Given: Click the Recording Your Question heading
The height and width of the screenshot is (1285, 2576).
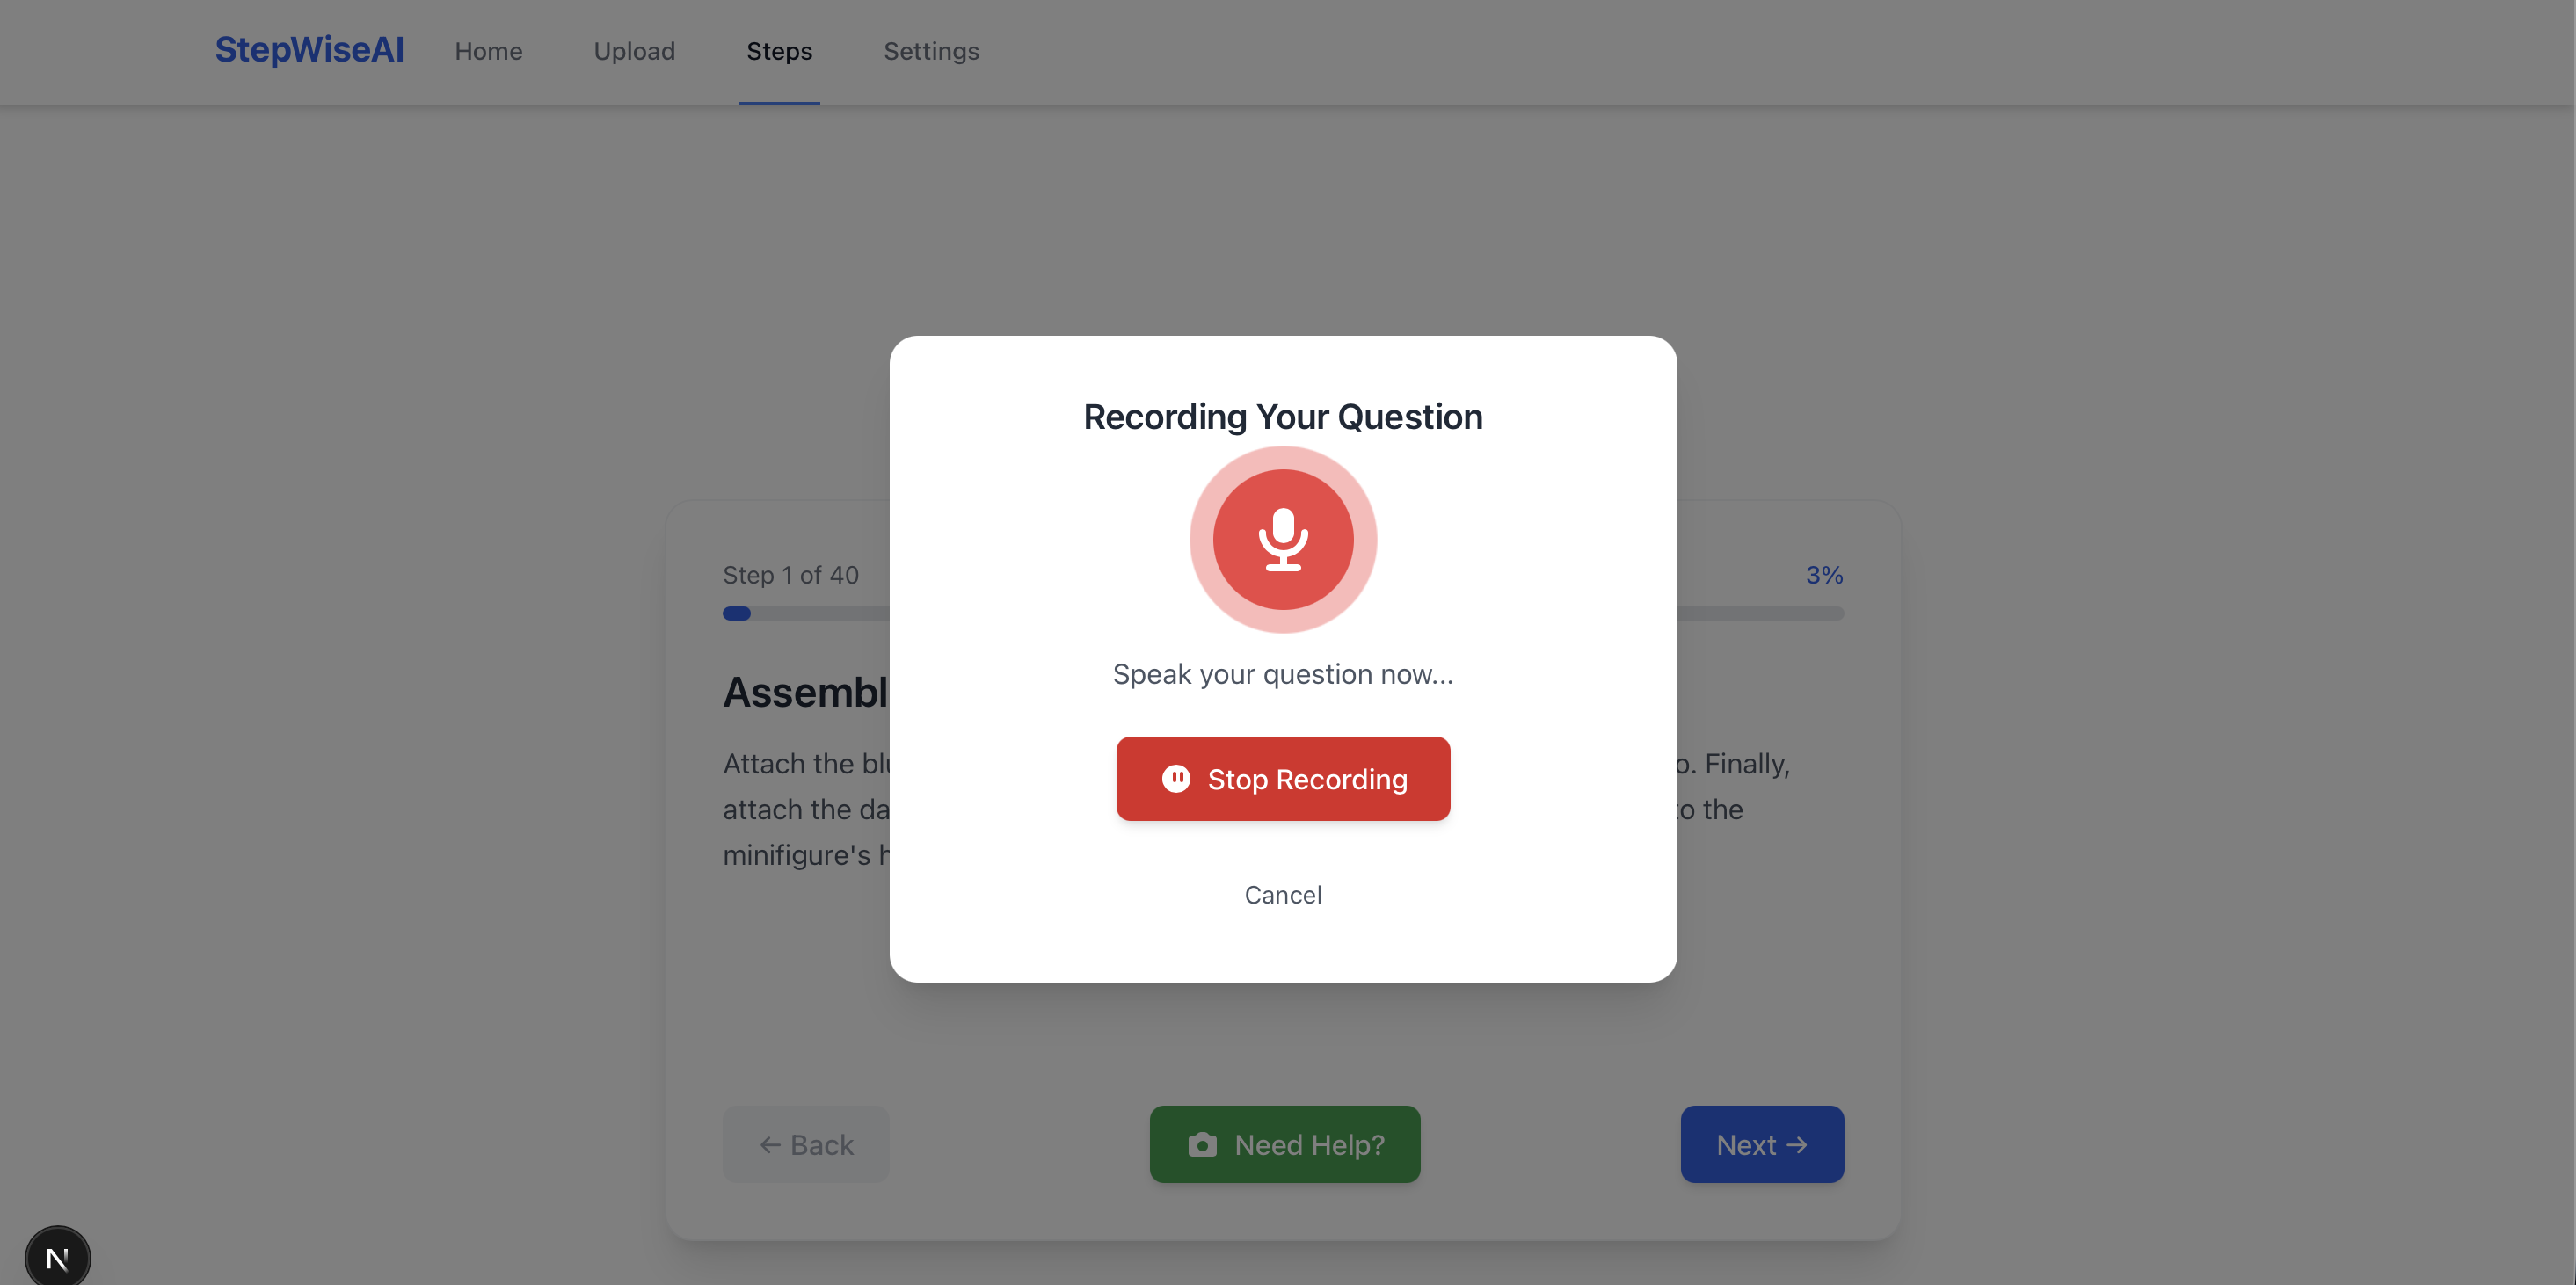Looking at the screenshot, I should [1283, 417].
